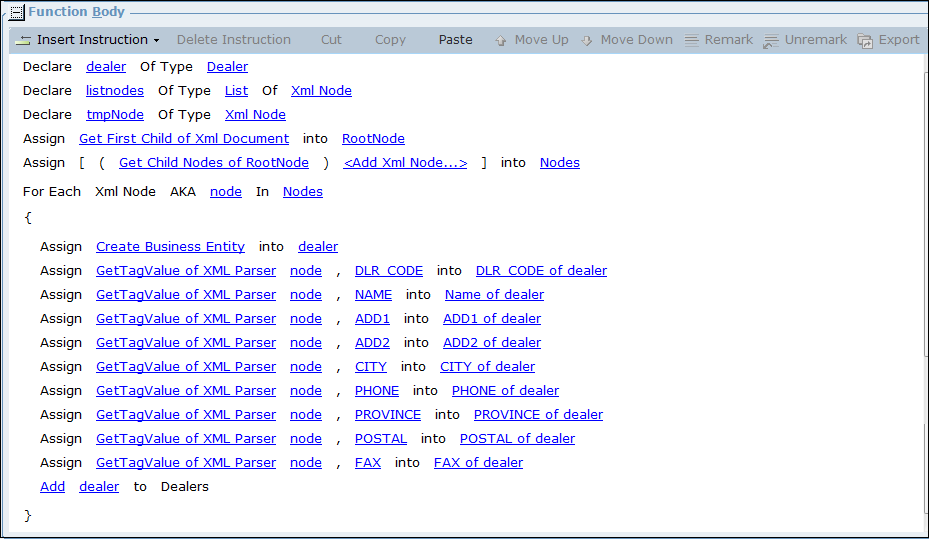Click the Add link before dealer
The width and height of the screenshot is (929, 539).
click(52, 487)
